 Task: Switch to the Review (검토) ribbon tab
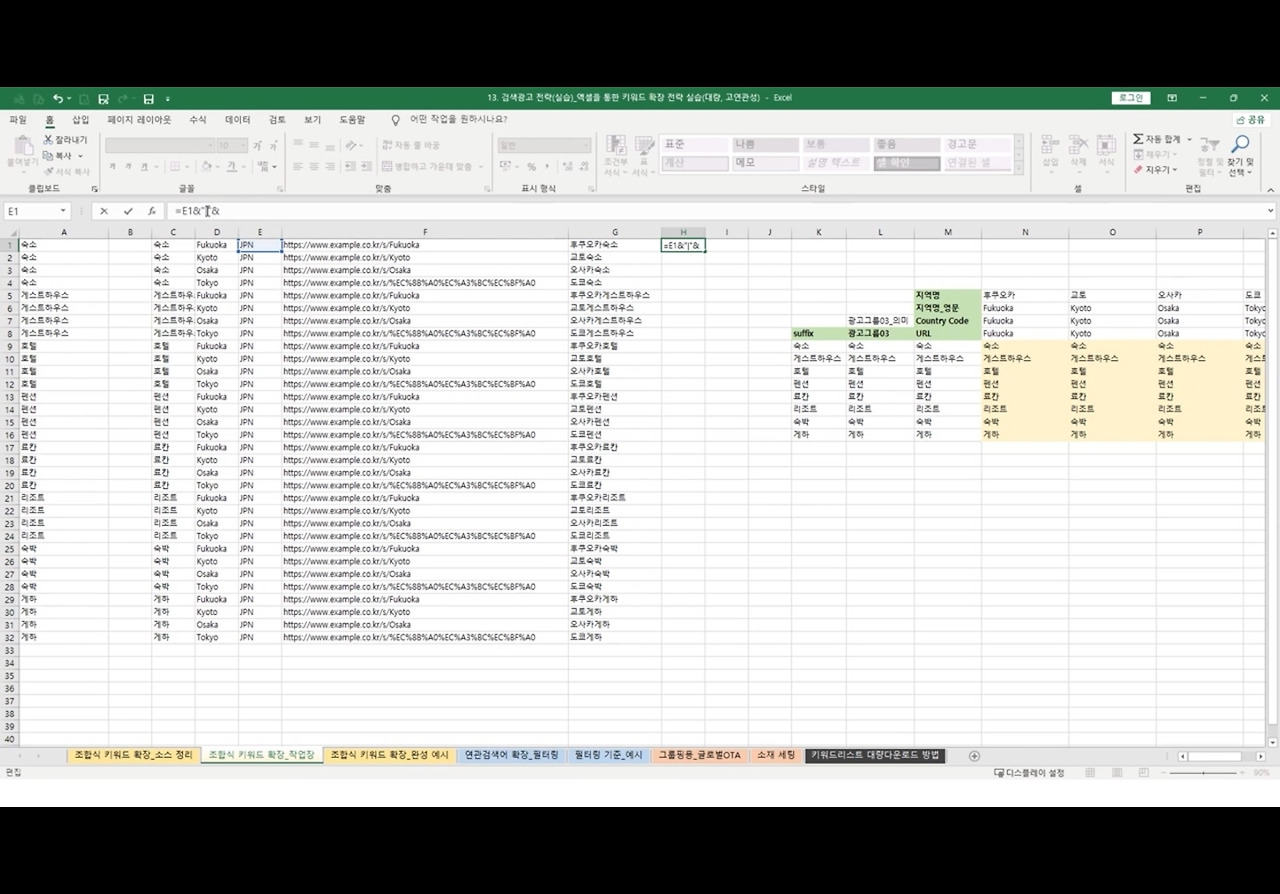click(x=278, y=120)
